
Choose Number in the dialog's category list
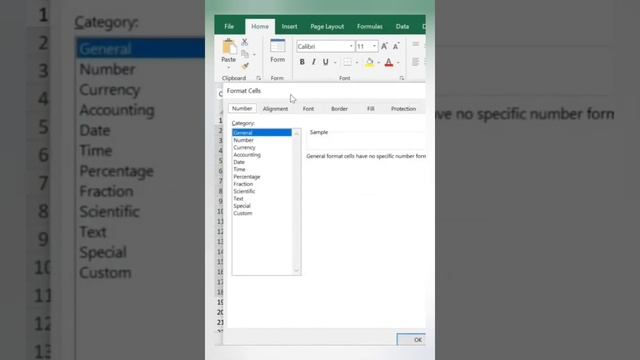[x=262, y=140]
